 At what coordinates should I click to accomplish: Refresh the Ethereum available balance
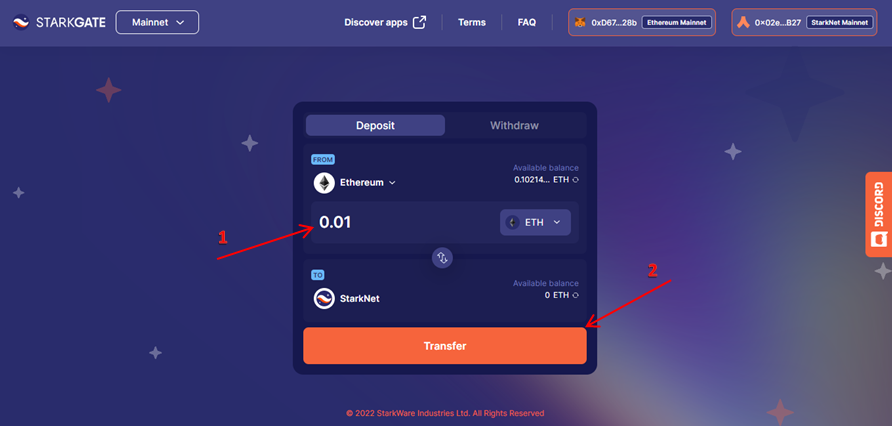(575, 180)
